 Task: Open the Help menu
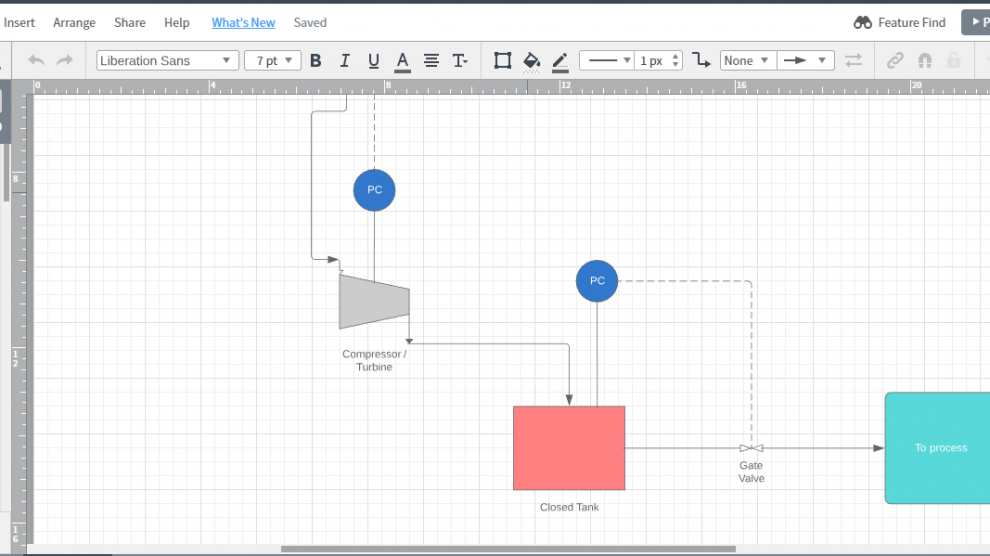pyautogui.click(x=177, y=23)
